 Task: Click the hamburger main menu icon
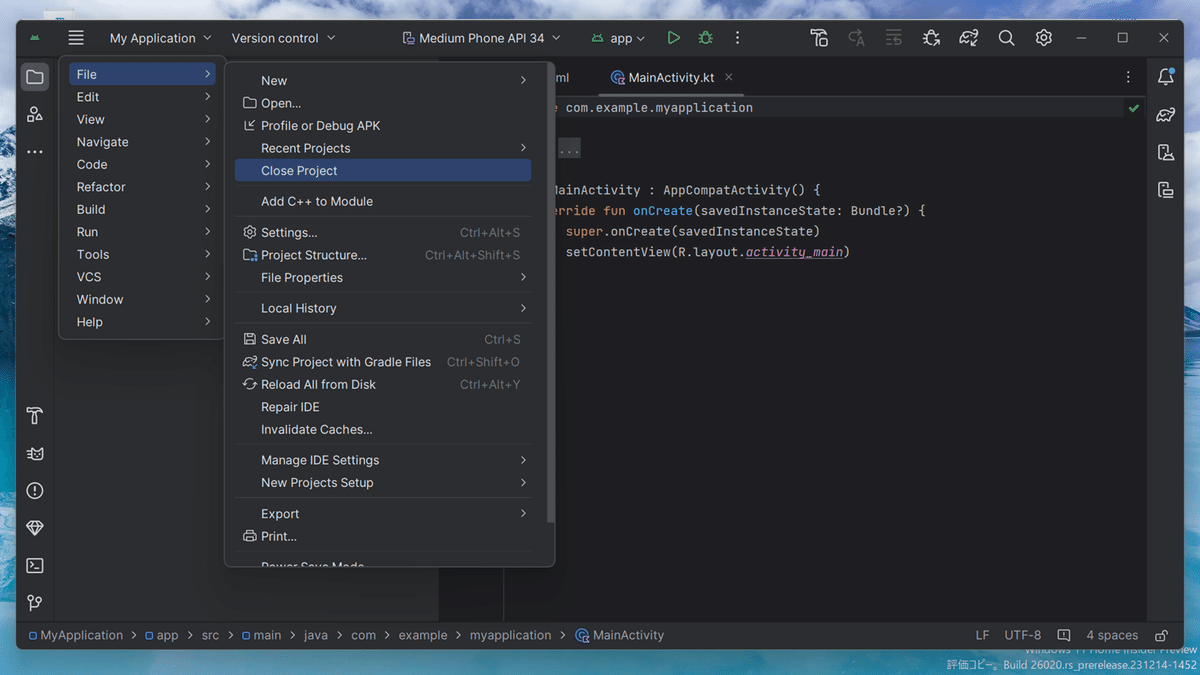point(76,38)
